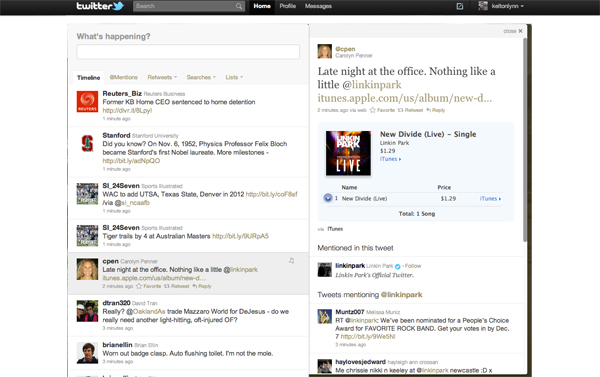This screenshot has width=600, height=377.
Task: Click Carolyn Penner avatar in detail pane
Action: 324,51
